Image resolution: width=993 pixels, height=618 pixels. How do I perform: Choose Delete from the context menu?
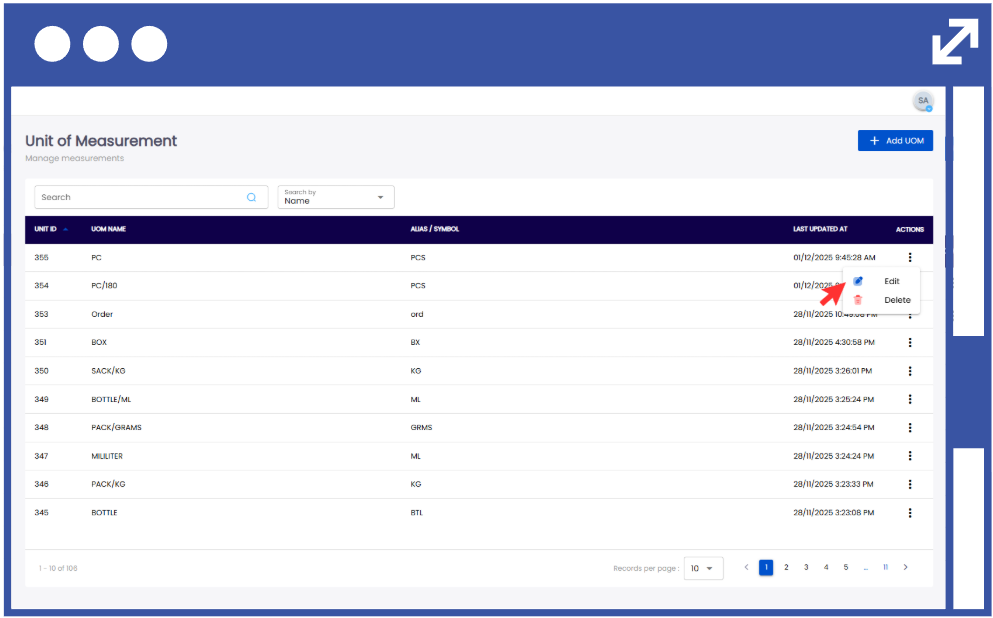click(897, 300)
